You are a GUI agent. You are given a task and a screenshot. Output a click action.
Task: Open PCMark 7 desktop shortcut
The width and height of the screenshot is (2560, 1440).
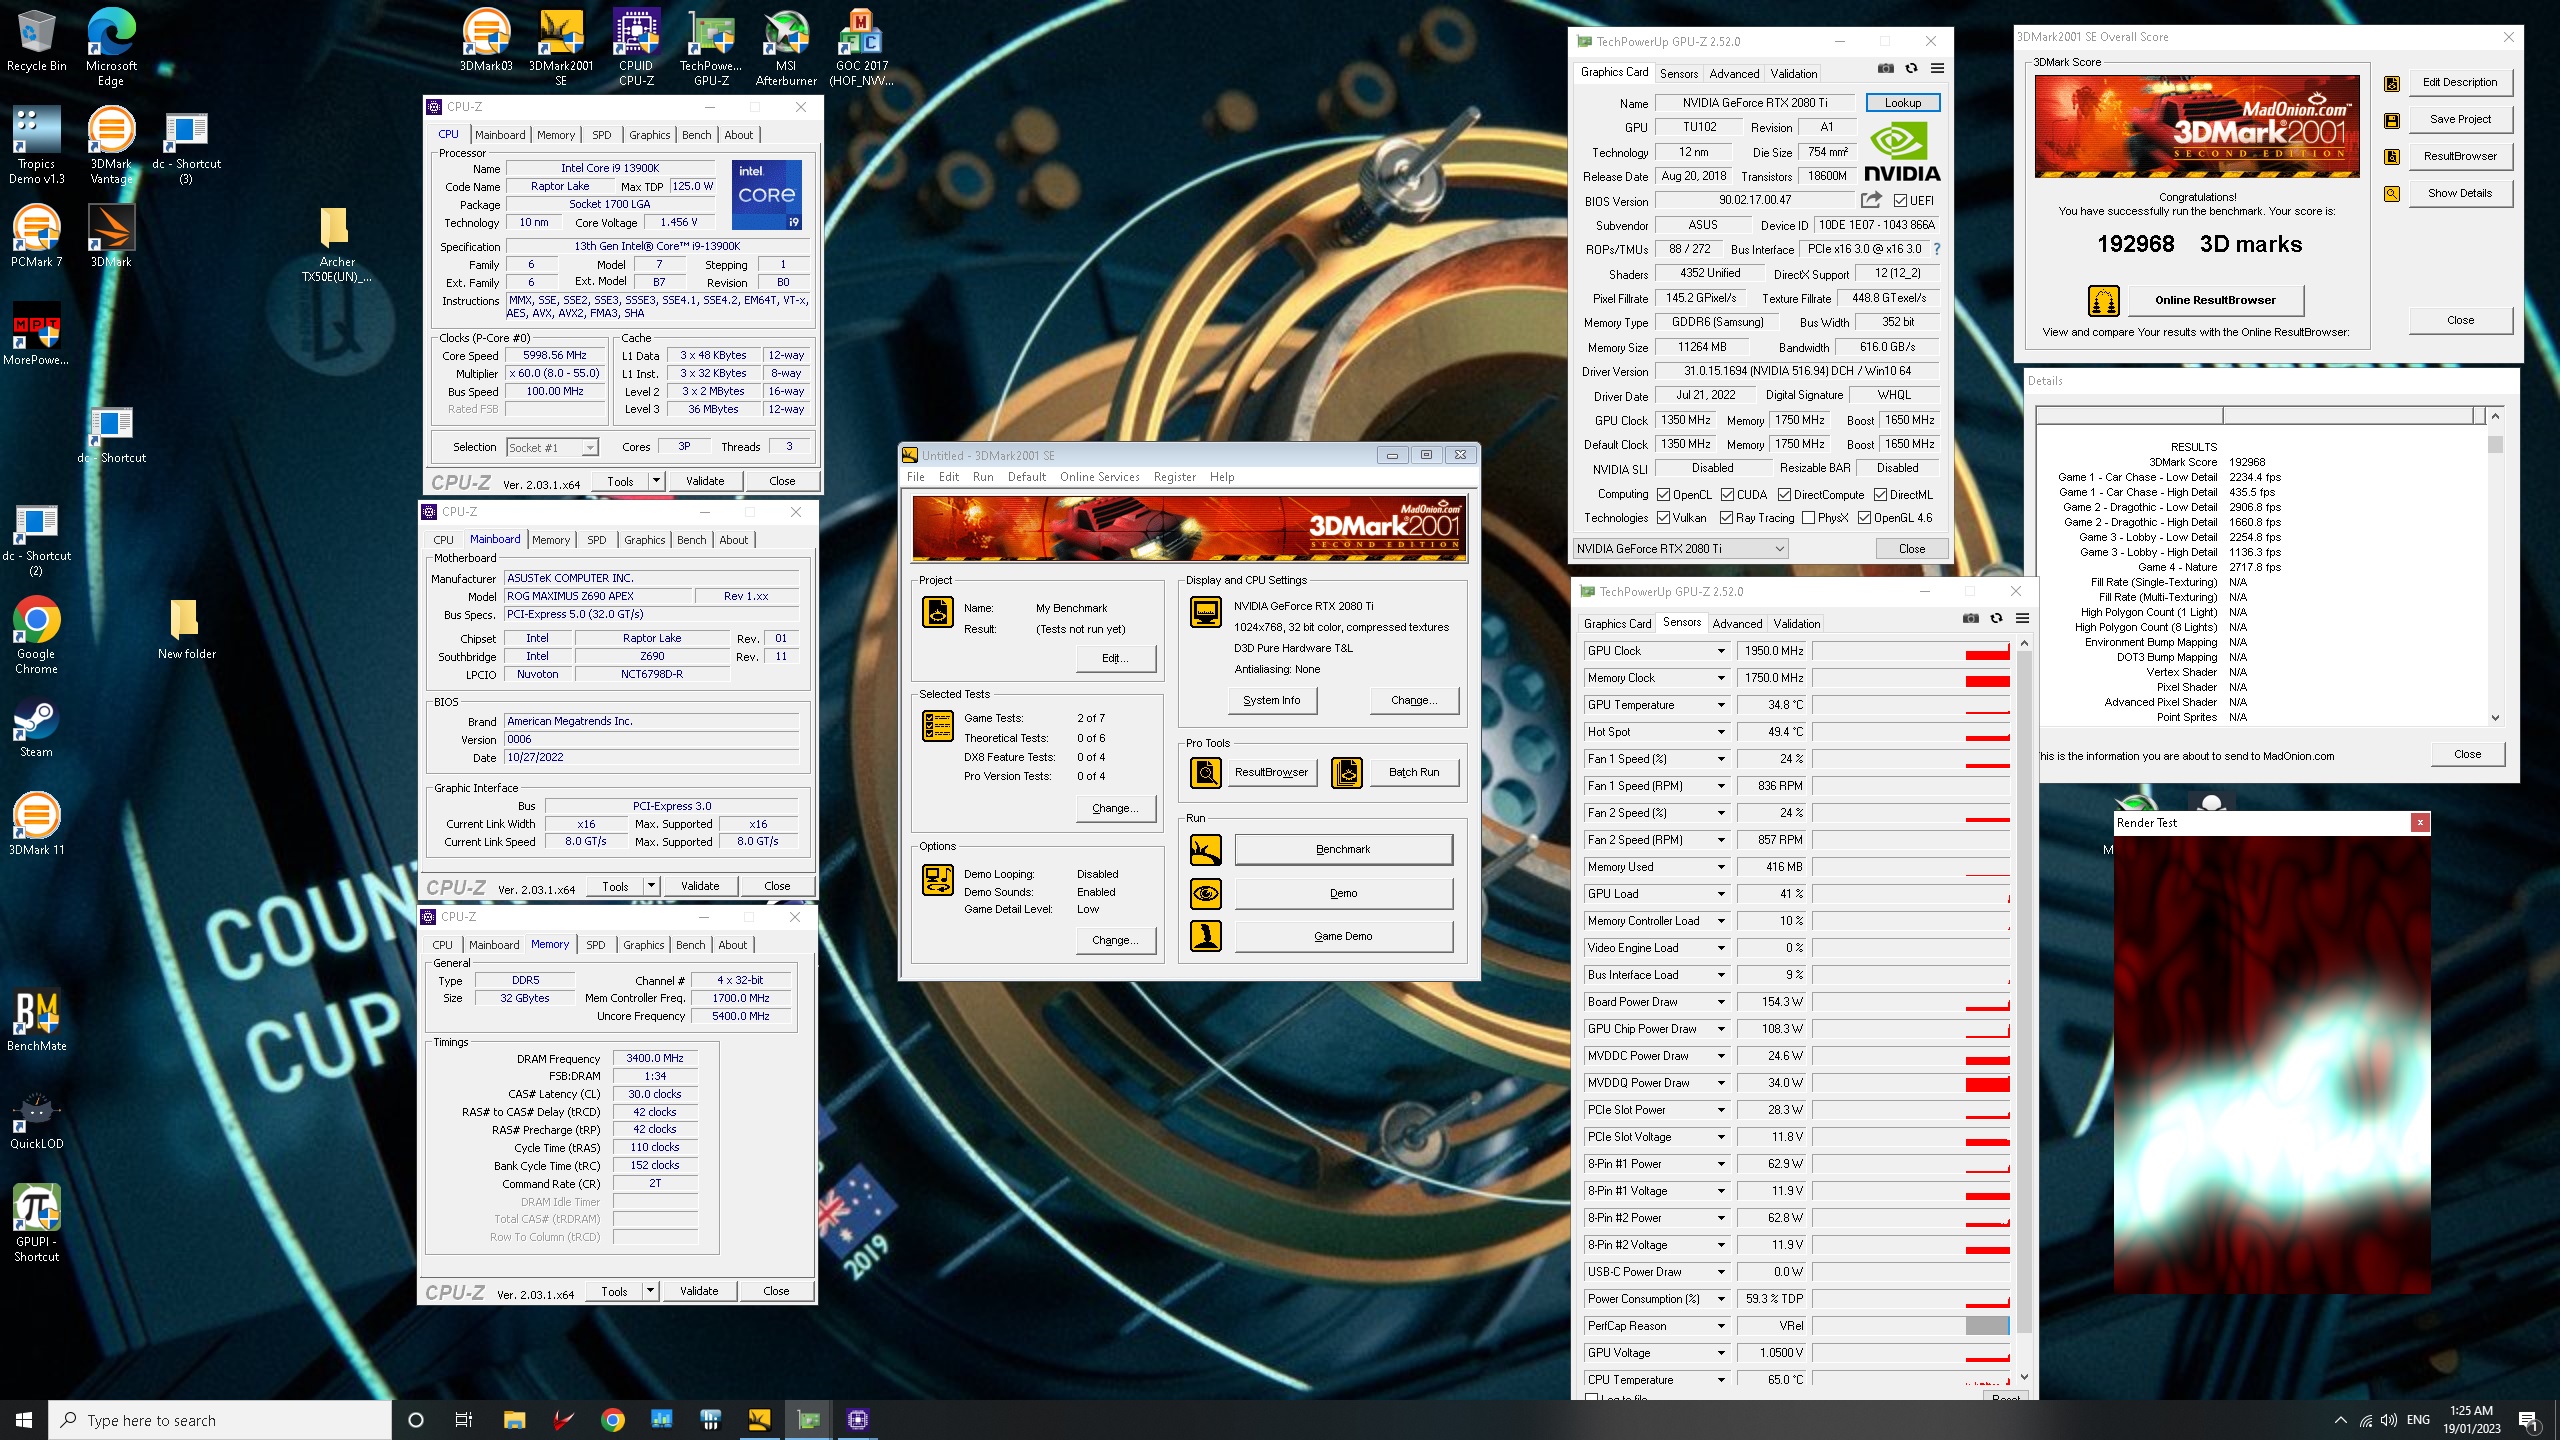pos(37,236)
